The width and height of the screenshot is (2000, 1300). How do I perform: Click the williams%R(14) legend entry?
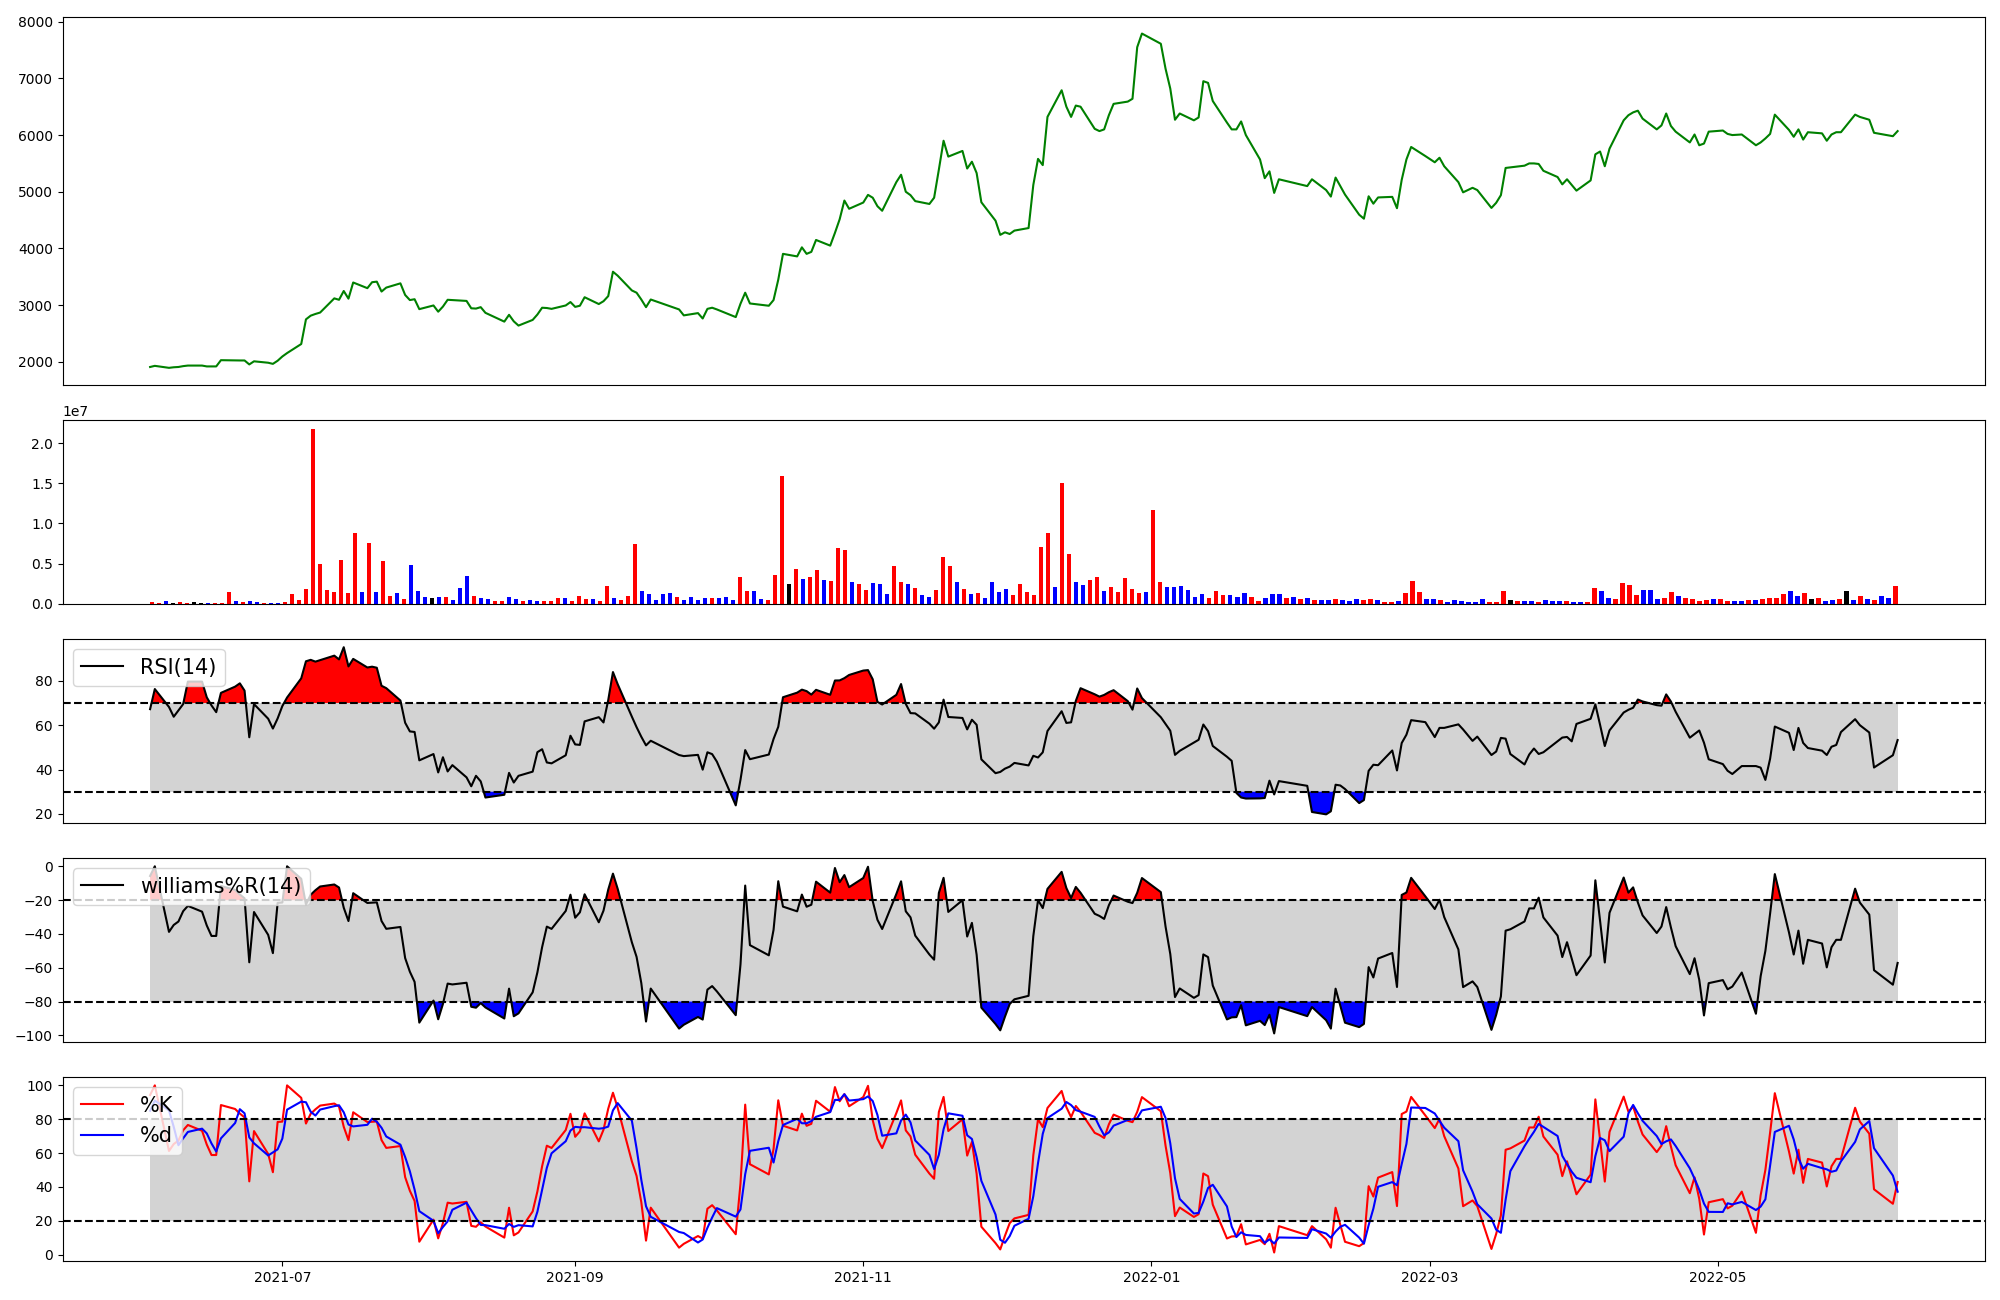tap(220, 886)
